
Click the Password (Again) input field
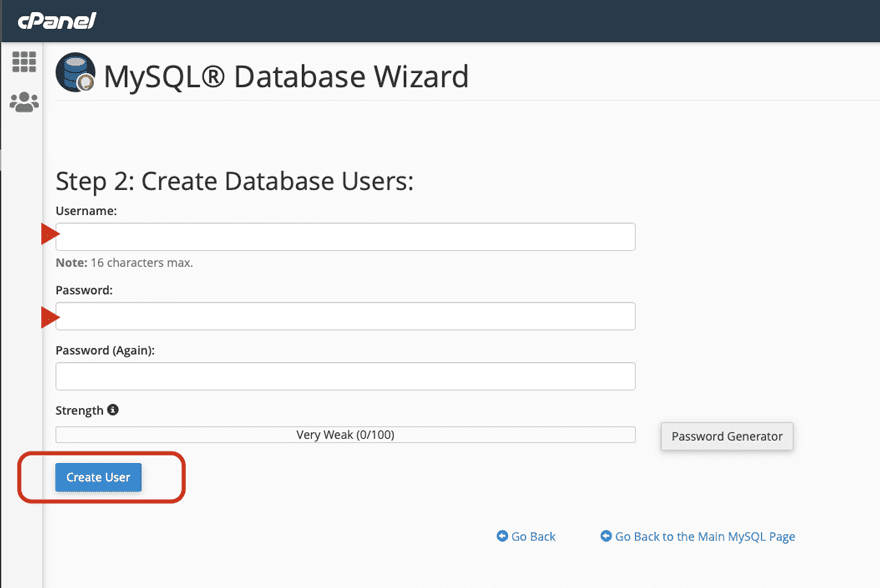click(x=345, y=376)
